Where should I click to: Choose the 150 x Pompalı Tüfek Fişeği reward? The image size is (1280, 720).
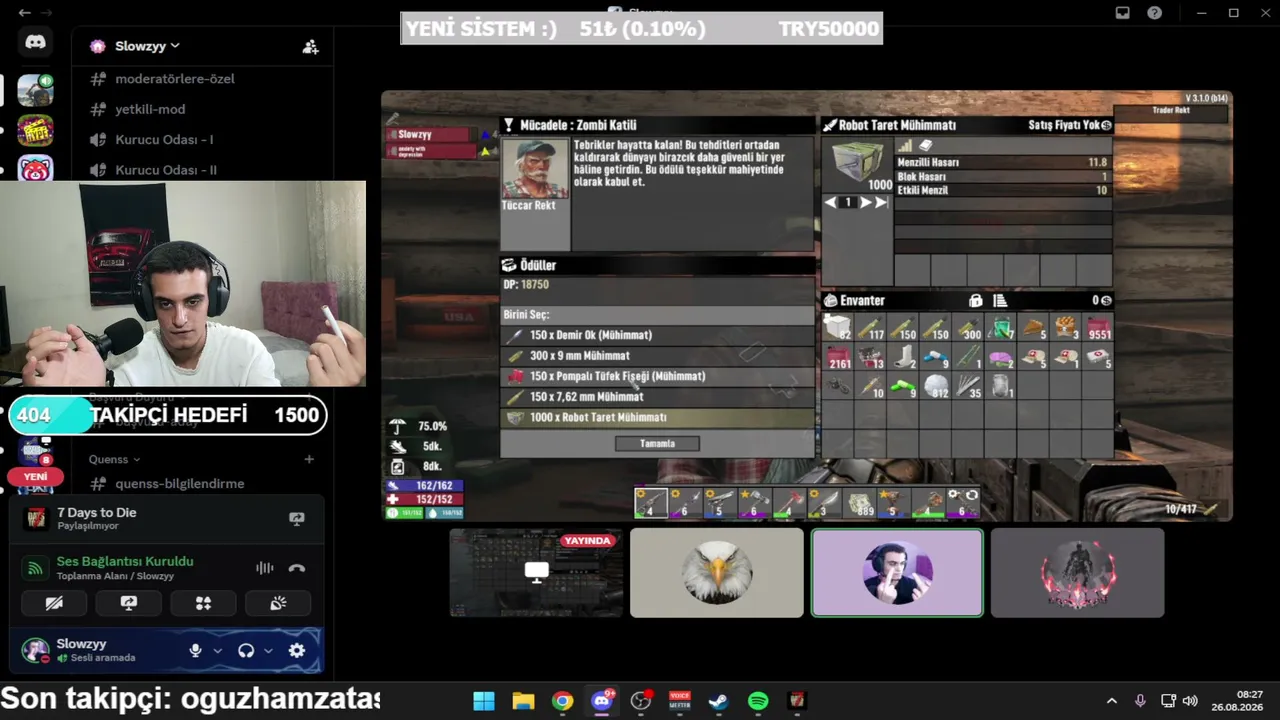(657, 376)
